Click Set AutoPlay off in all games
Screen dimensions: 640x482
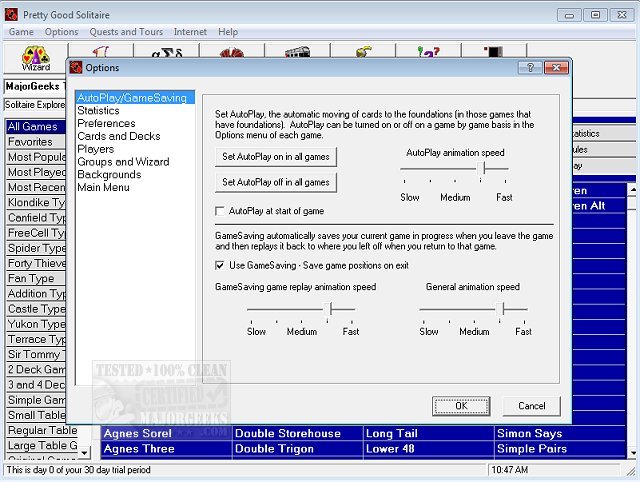pyautogui.click(x=276, y=182)
